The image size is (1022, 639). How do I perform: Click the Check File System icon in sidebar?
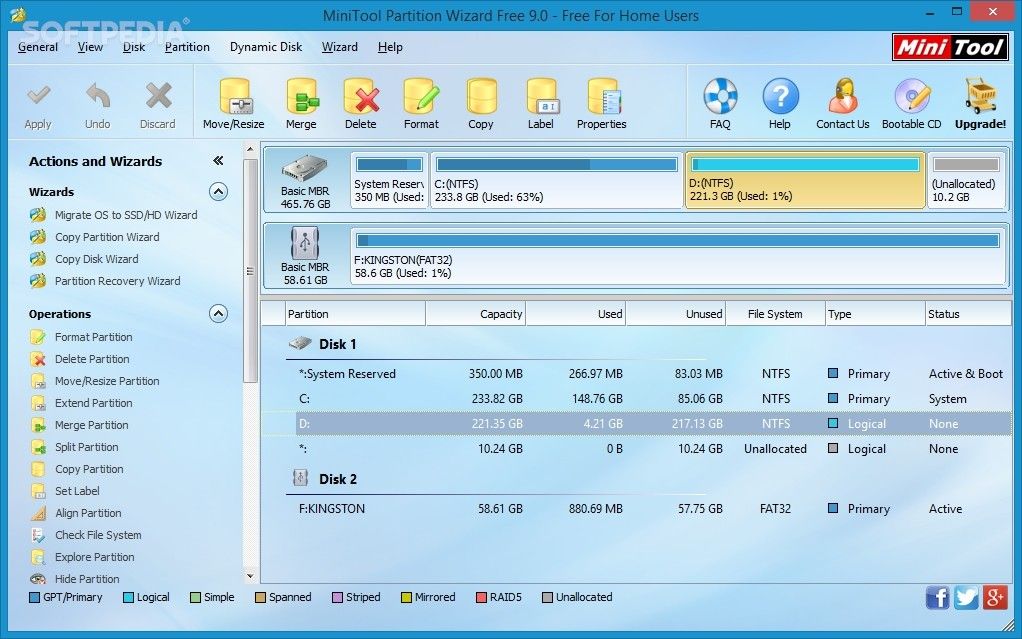pyautogui.click(x=38, y=535)
